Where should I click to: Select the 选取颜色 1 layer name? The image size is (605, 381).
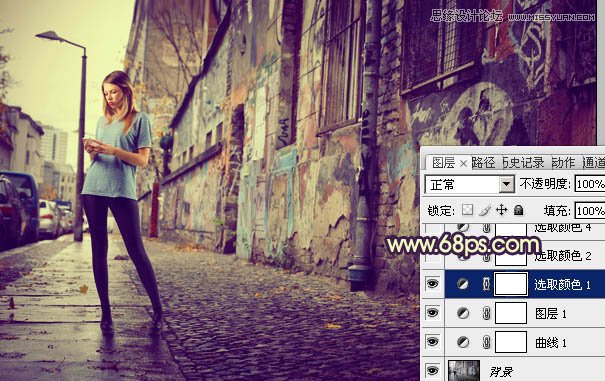coord(562,284)
